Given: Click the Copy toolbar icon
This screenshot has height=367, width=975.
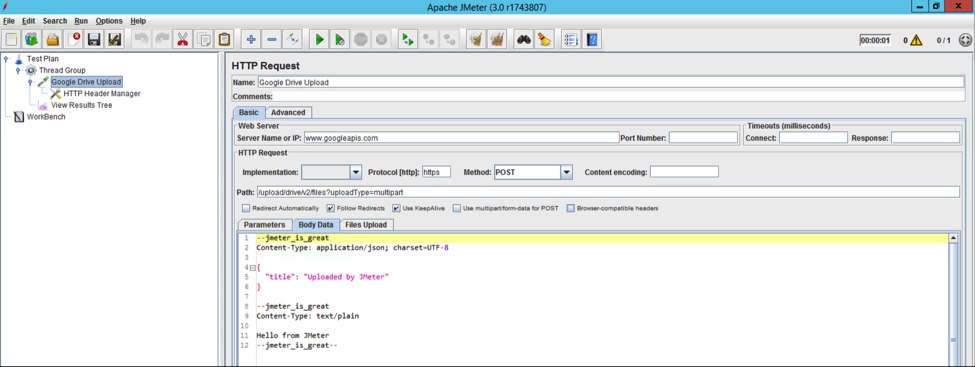Looking at the screenshot, I should (203, 40).
